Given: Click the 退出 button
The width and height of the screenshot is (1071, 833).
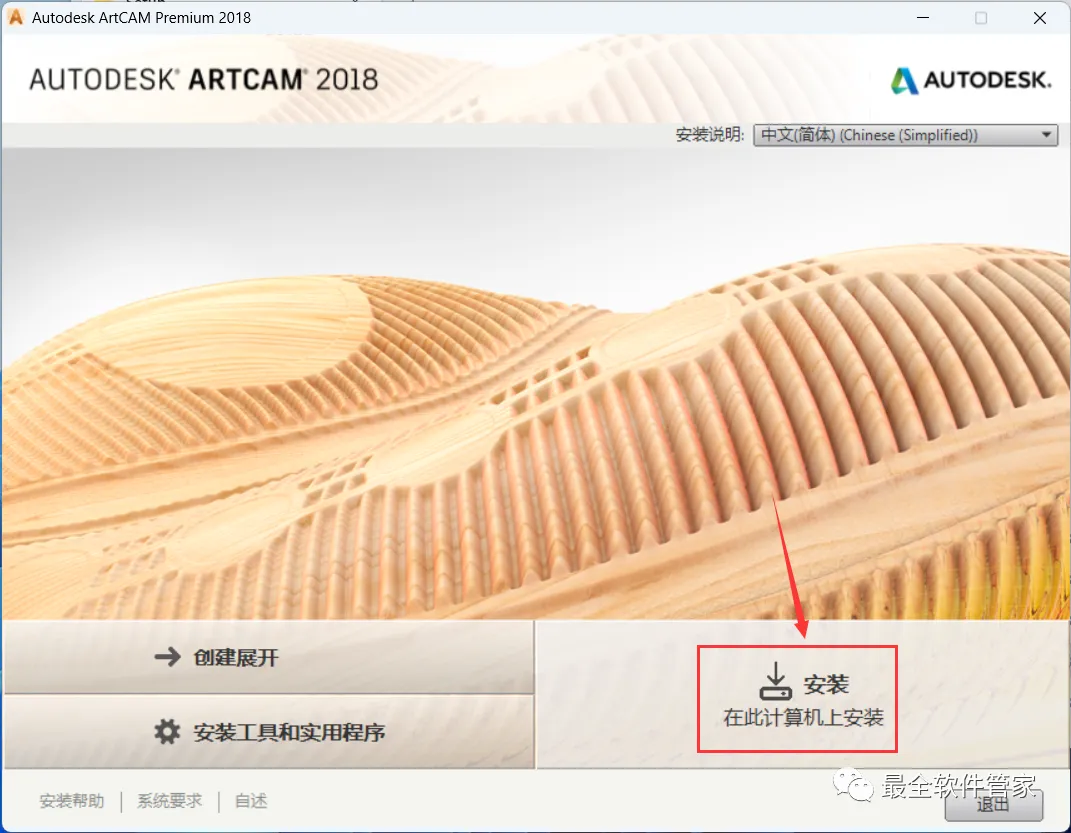Looking at the screenshot, I should 994,805.
